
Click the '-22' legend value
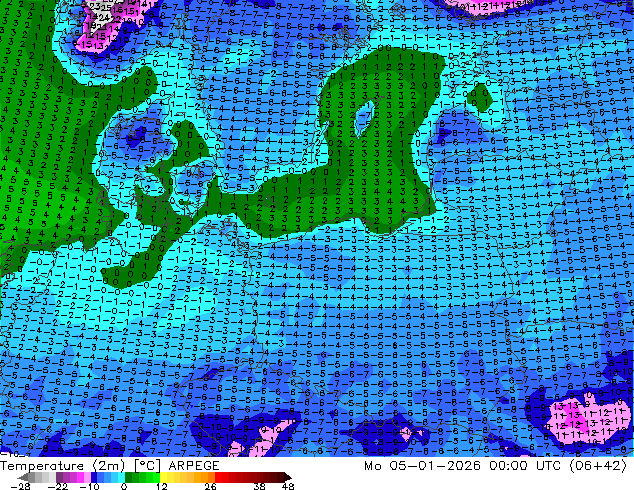tap(57, 486)
